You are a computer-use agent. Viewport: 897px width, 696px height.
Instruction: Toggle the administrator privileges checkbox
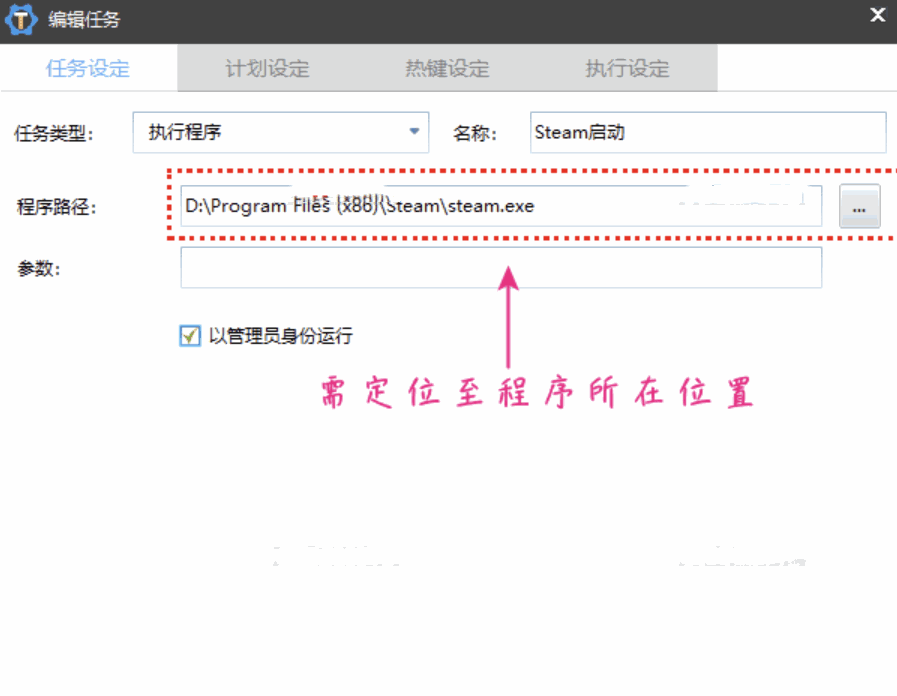(189, 336)
